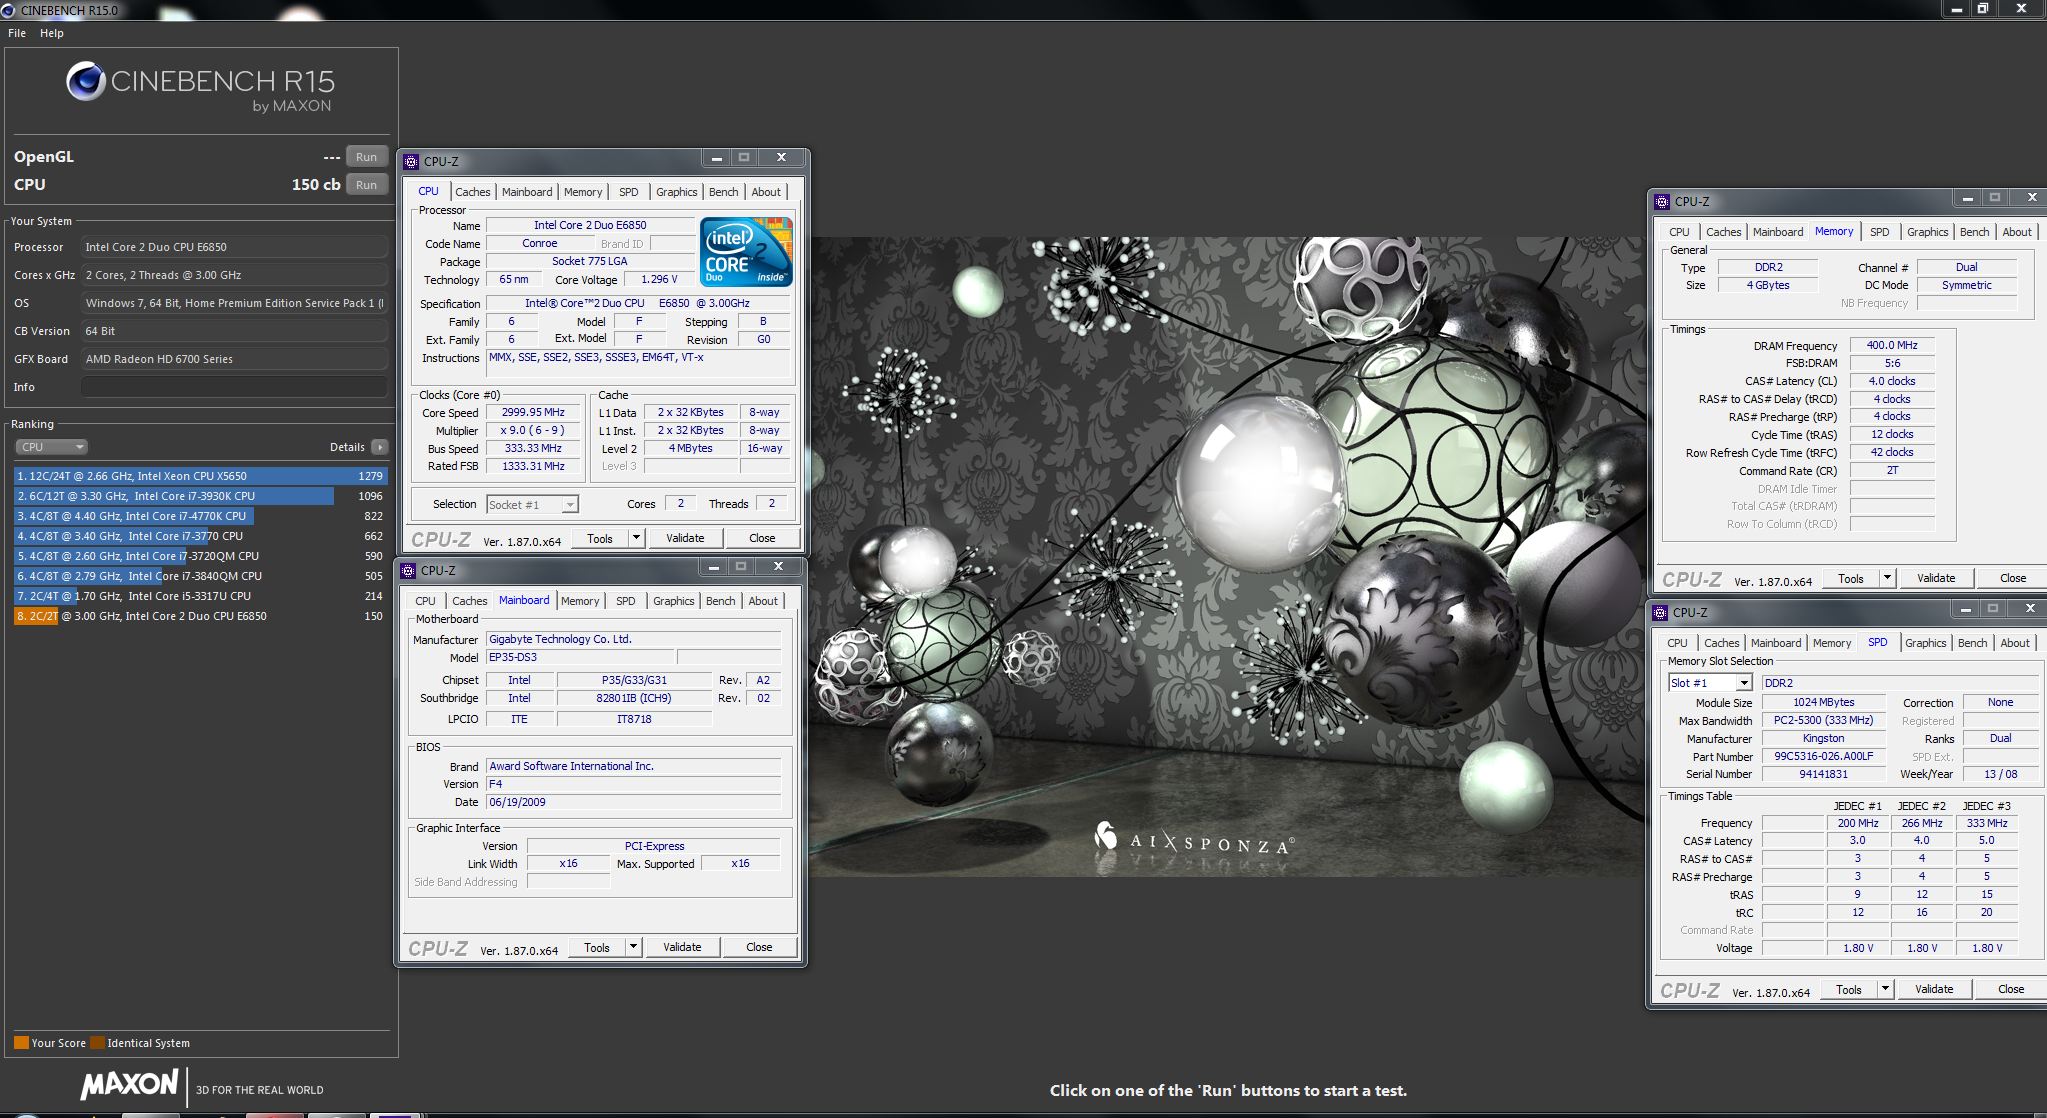Switch to Mainboard tab in Memory window
2047x1118 pixels.
click(1778, 232)
